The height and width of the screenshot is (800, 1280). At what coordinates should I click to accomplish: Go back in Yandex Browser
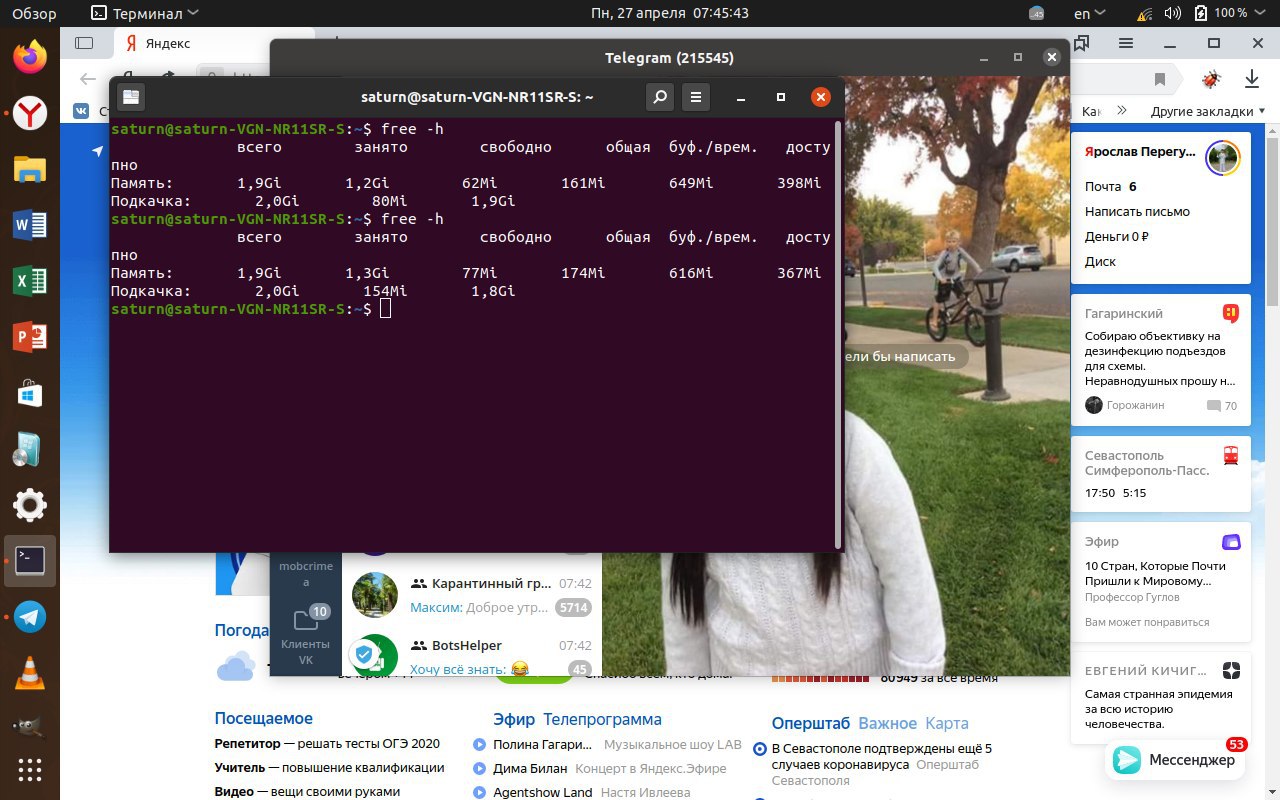[x=90, y=79]
